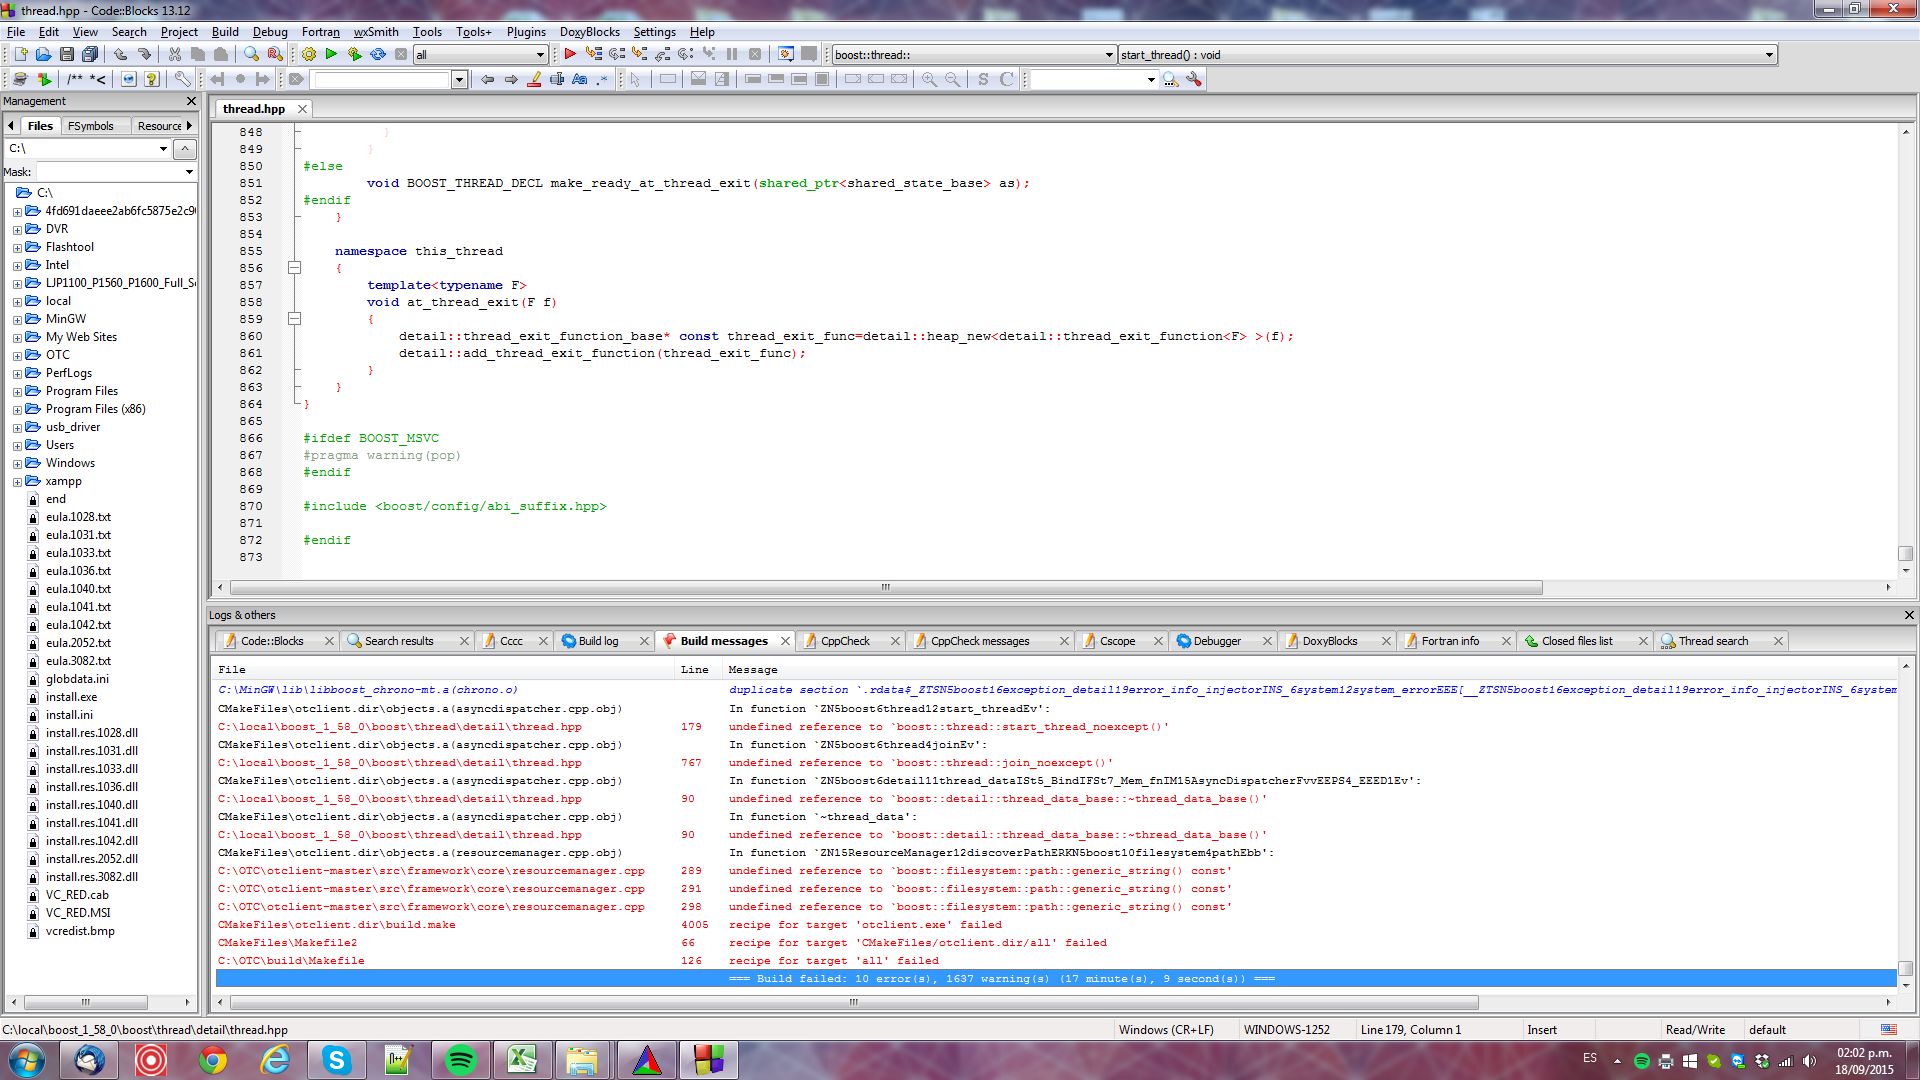This screenshot has width=1920, height=1080.
Task: Click the Debugging windows icon
Action: (786, 54)
